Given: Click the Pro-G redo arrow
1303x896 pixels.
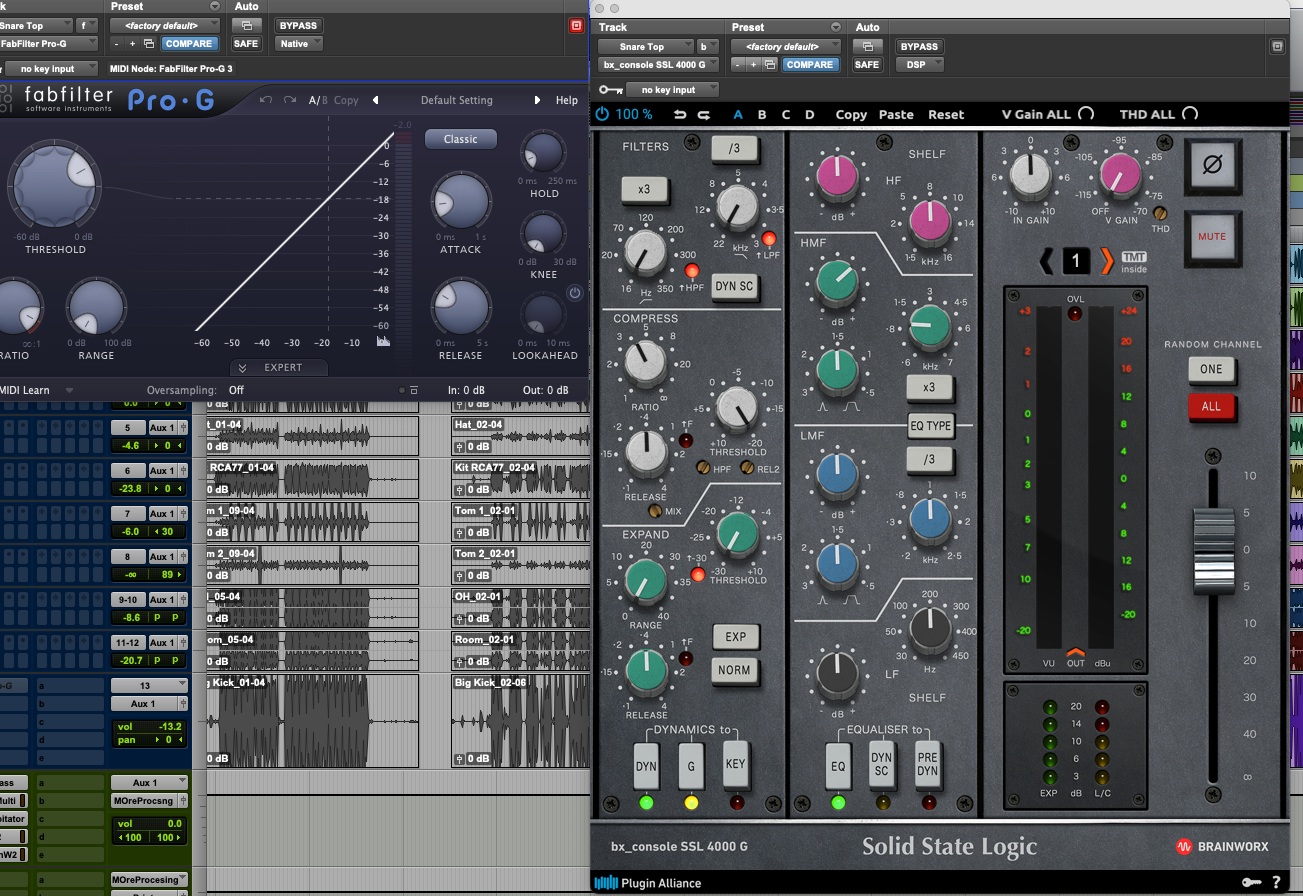Looking at the screenshot, I should (x=290, y=100).
